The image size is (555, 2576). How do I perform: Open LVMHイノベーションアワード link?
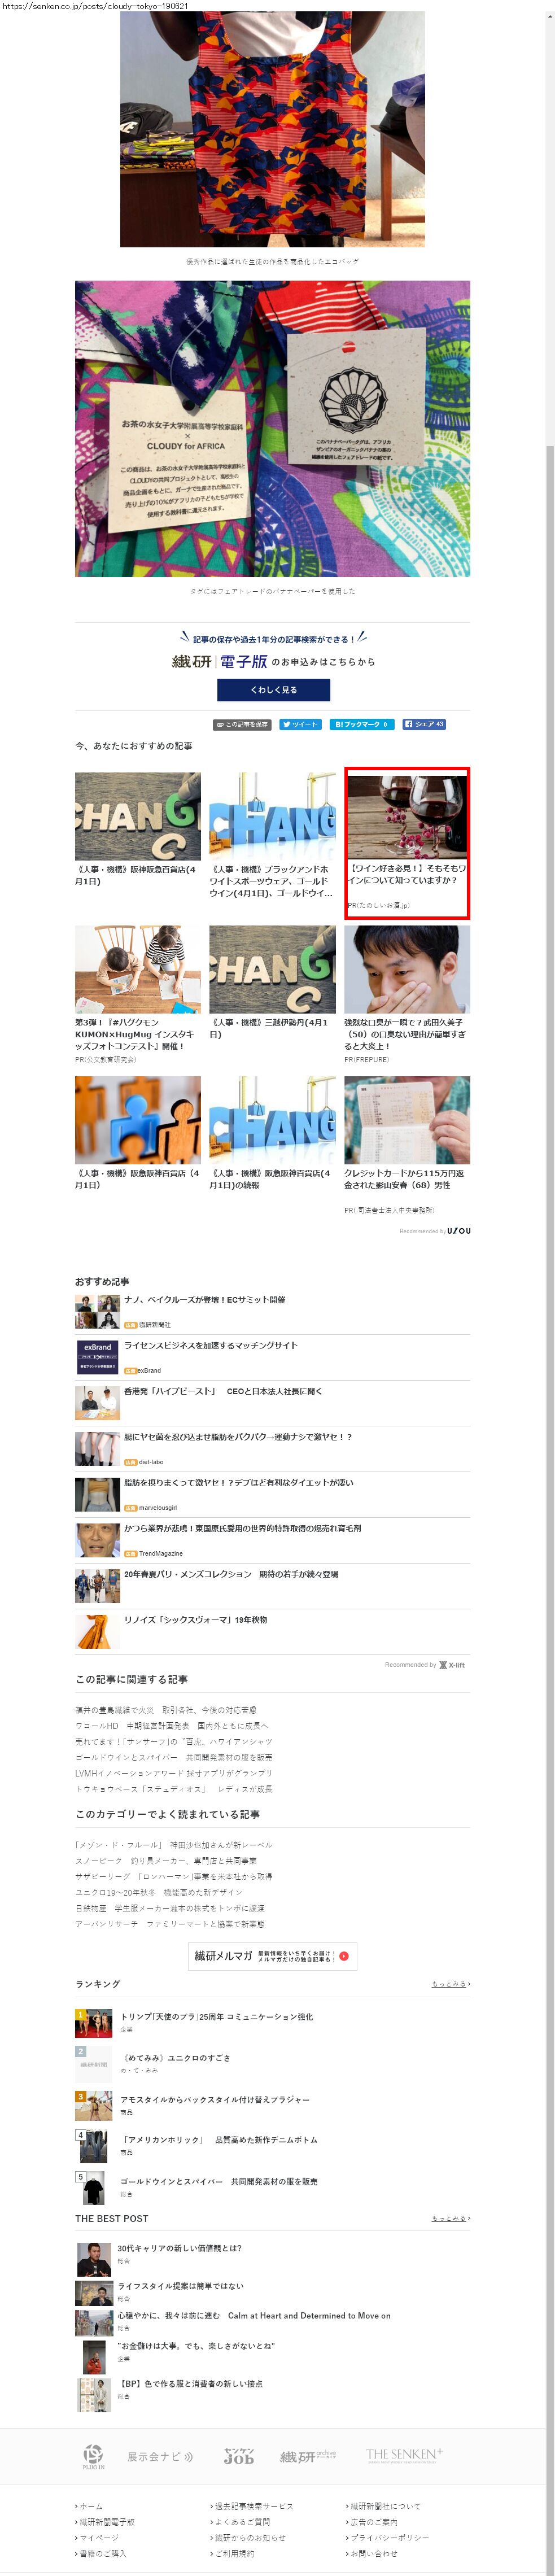pyautogui.click(x=173, y=1773)
